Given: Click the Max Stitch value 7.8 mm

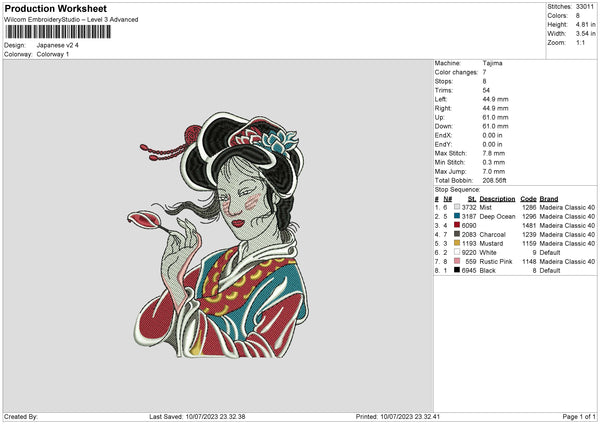Looking at the screenshot, I should point(494,153).
